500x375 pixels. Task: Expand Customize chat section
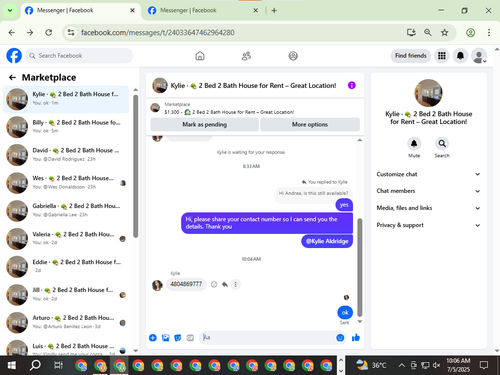tap(428, 174)
